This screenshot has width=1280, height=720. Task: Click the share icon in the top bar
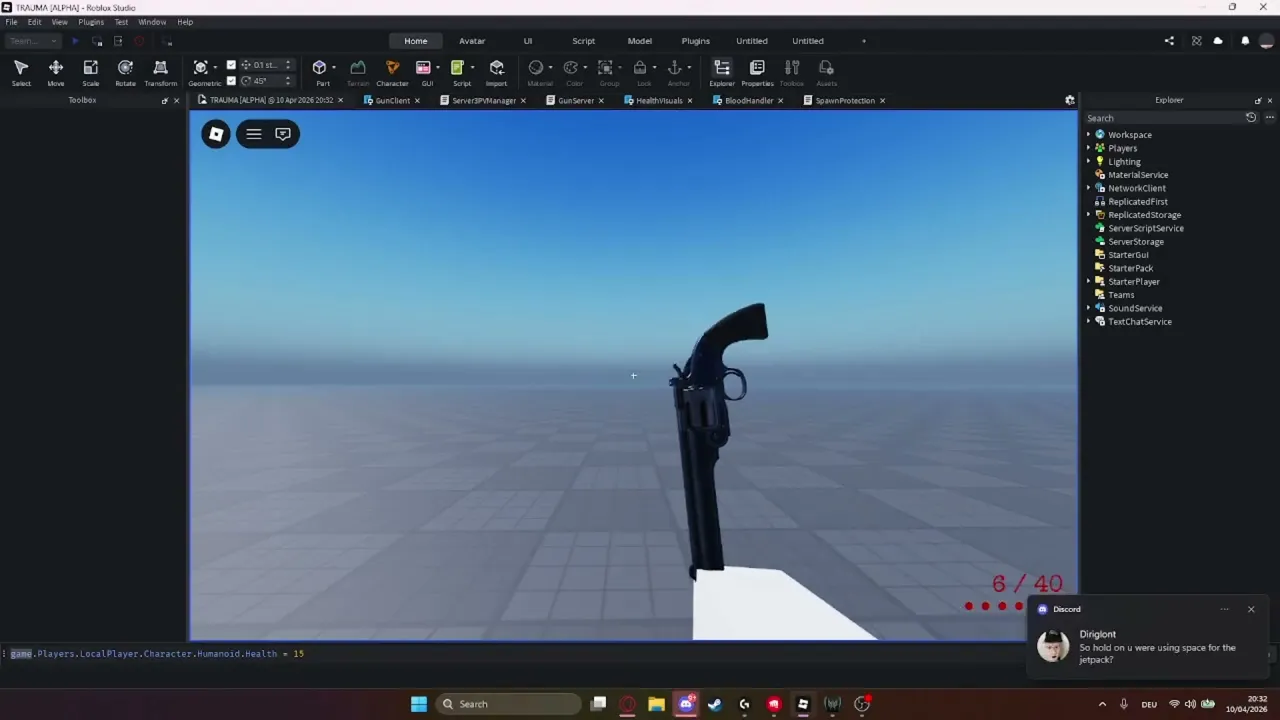pyautogui.click(x=1169, y=41)
